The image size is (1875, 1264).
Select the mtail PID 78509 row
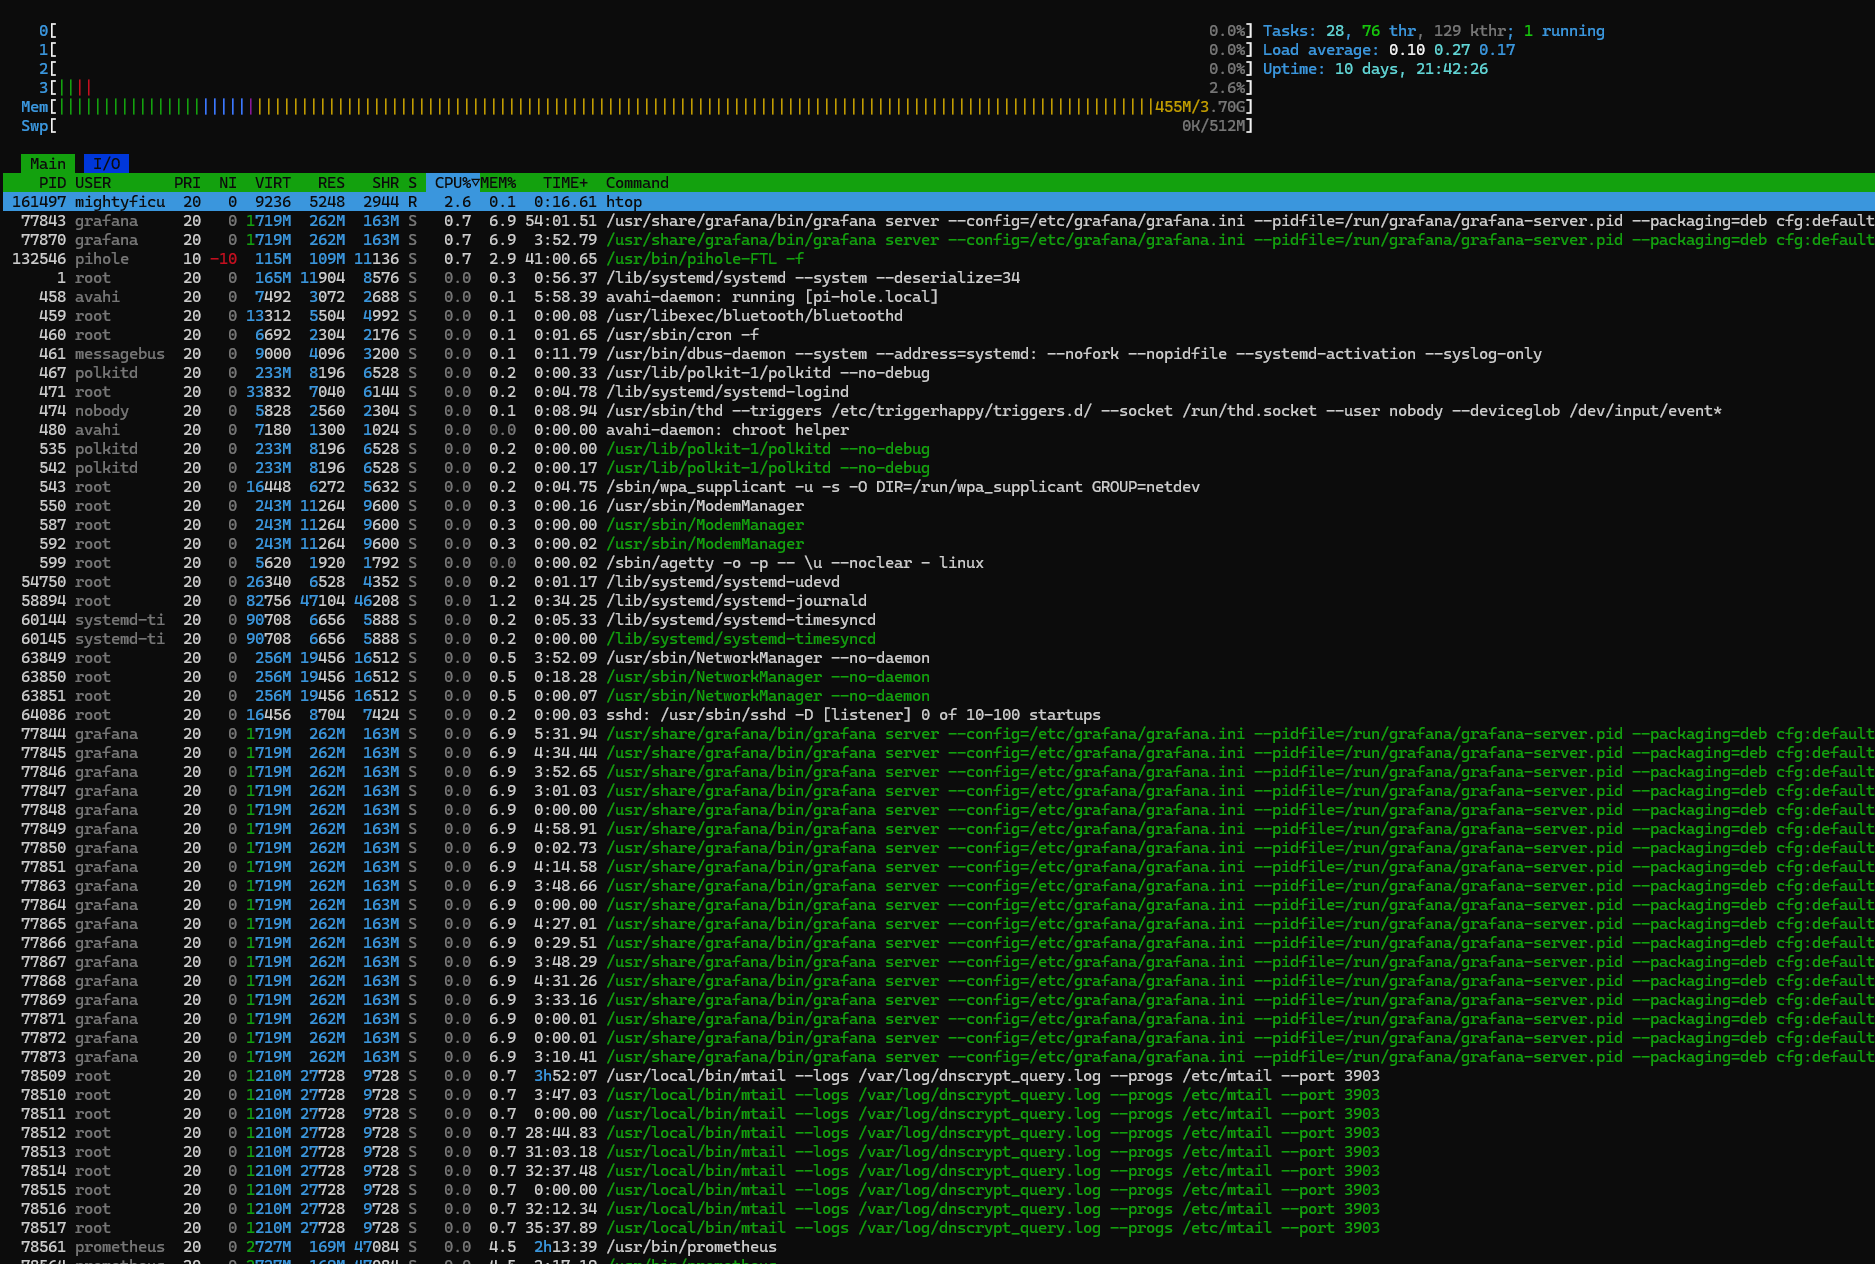[x=938, y=1076]
